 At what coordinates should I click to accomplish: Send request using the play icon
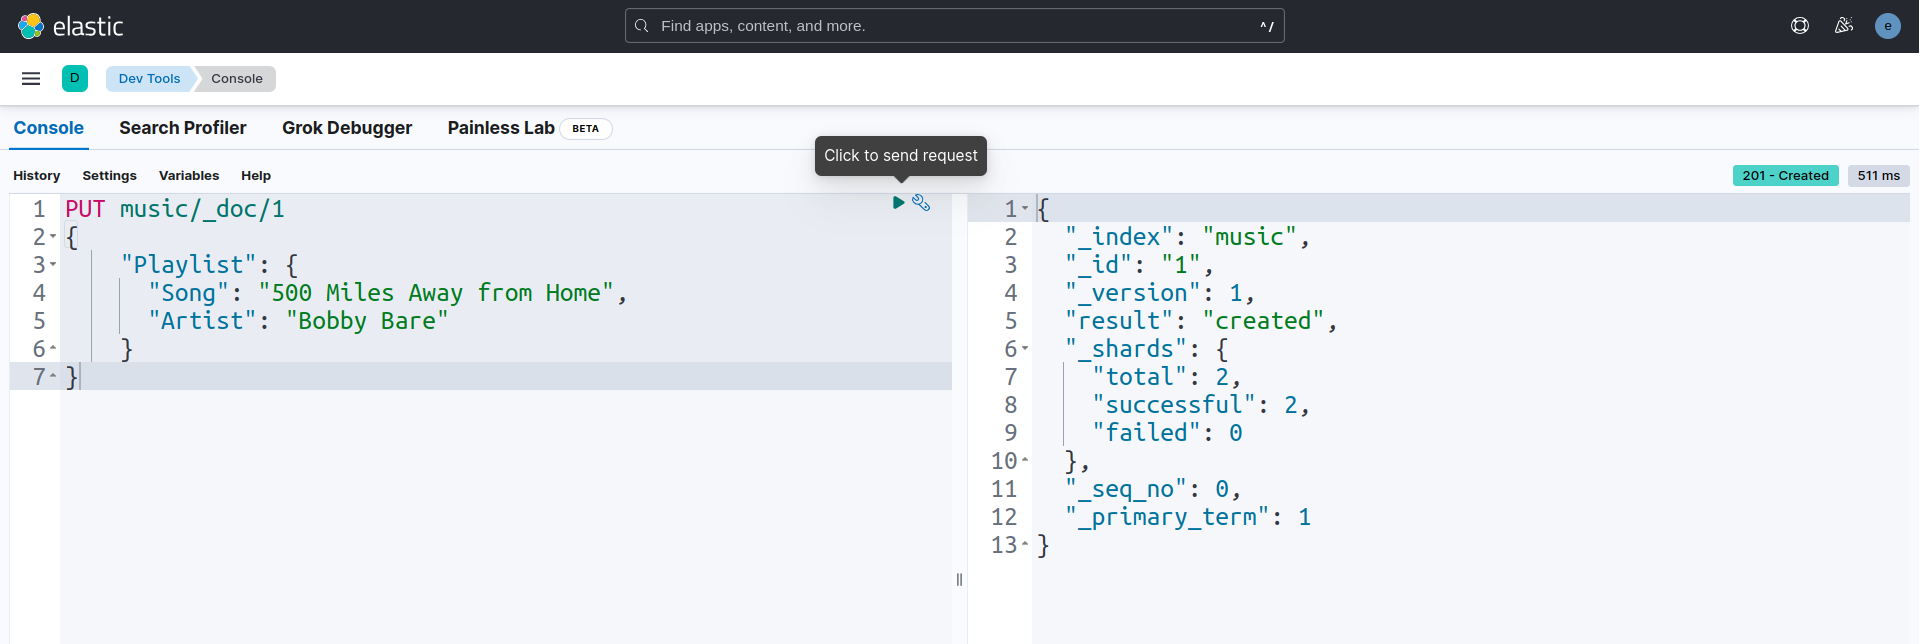[x=898, y=203]
